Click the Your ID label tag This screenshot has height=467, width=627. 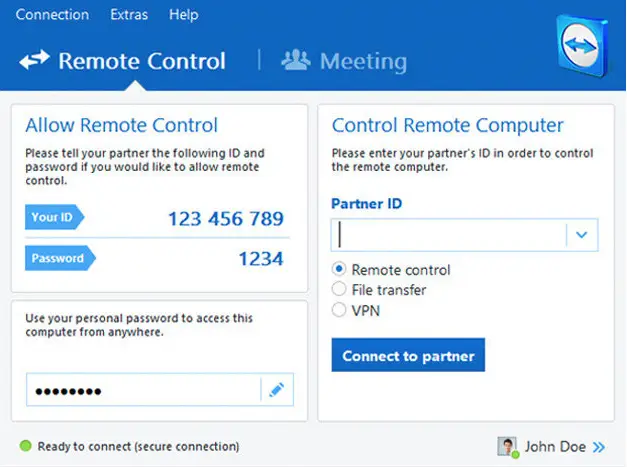coord(55,217)
